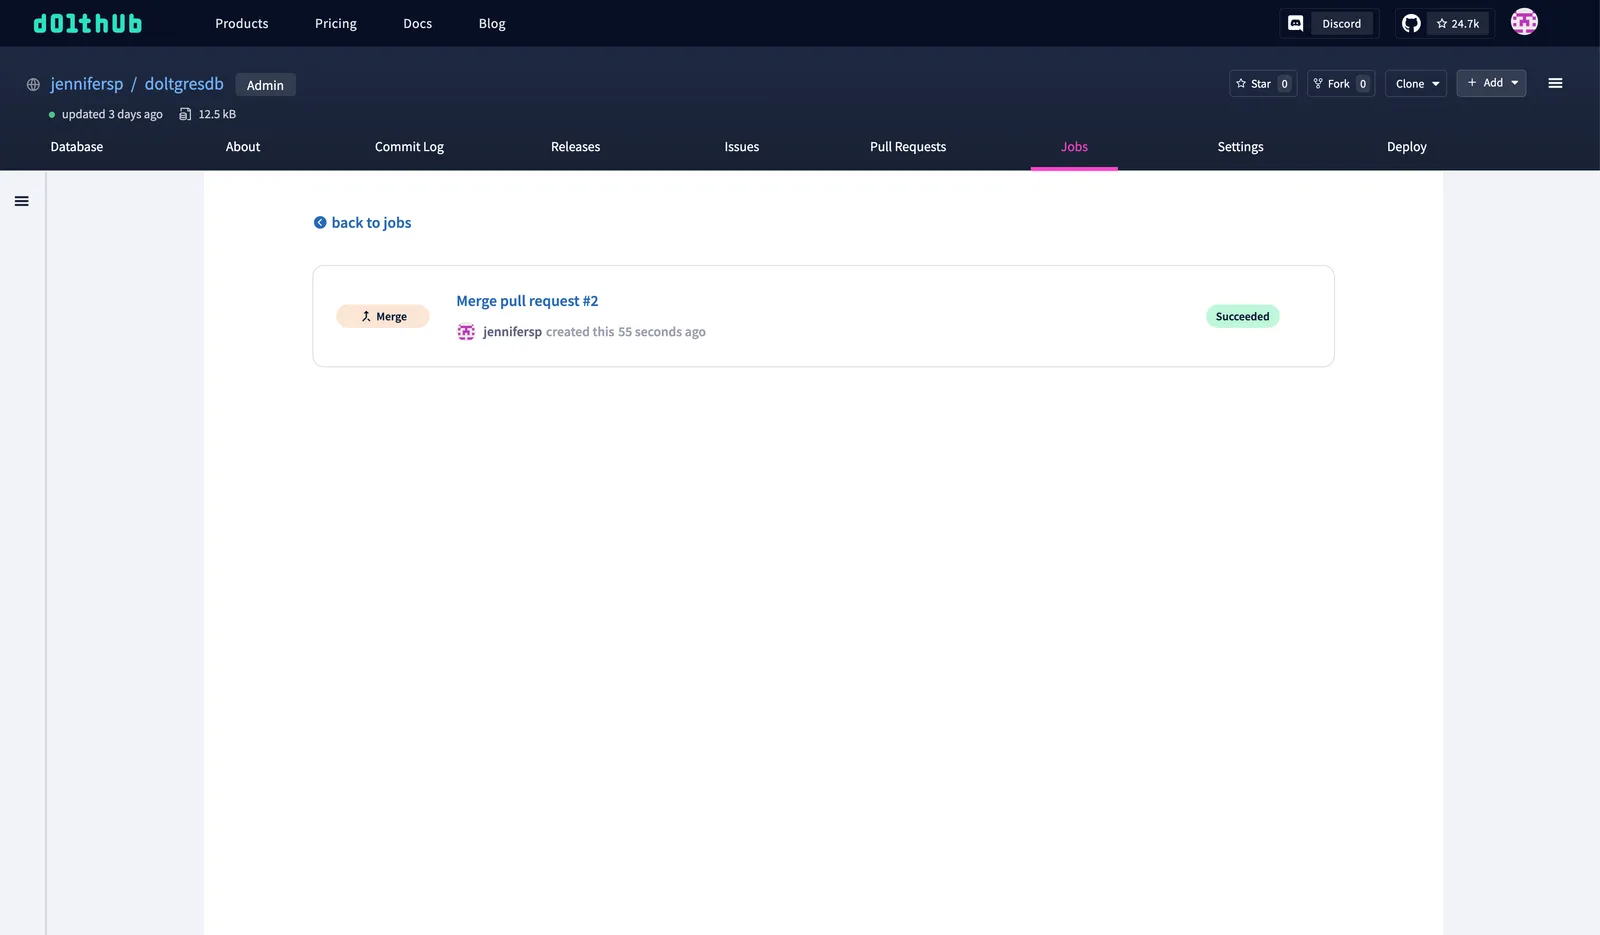Click the 24.7k GitHub stars count
1600x935 pixels.
[1458, 24]
